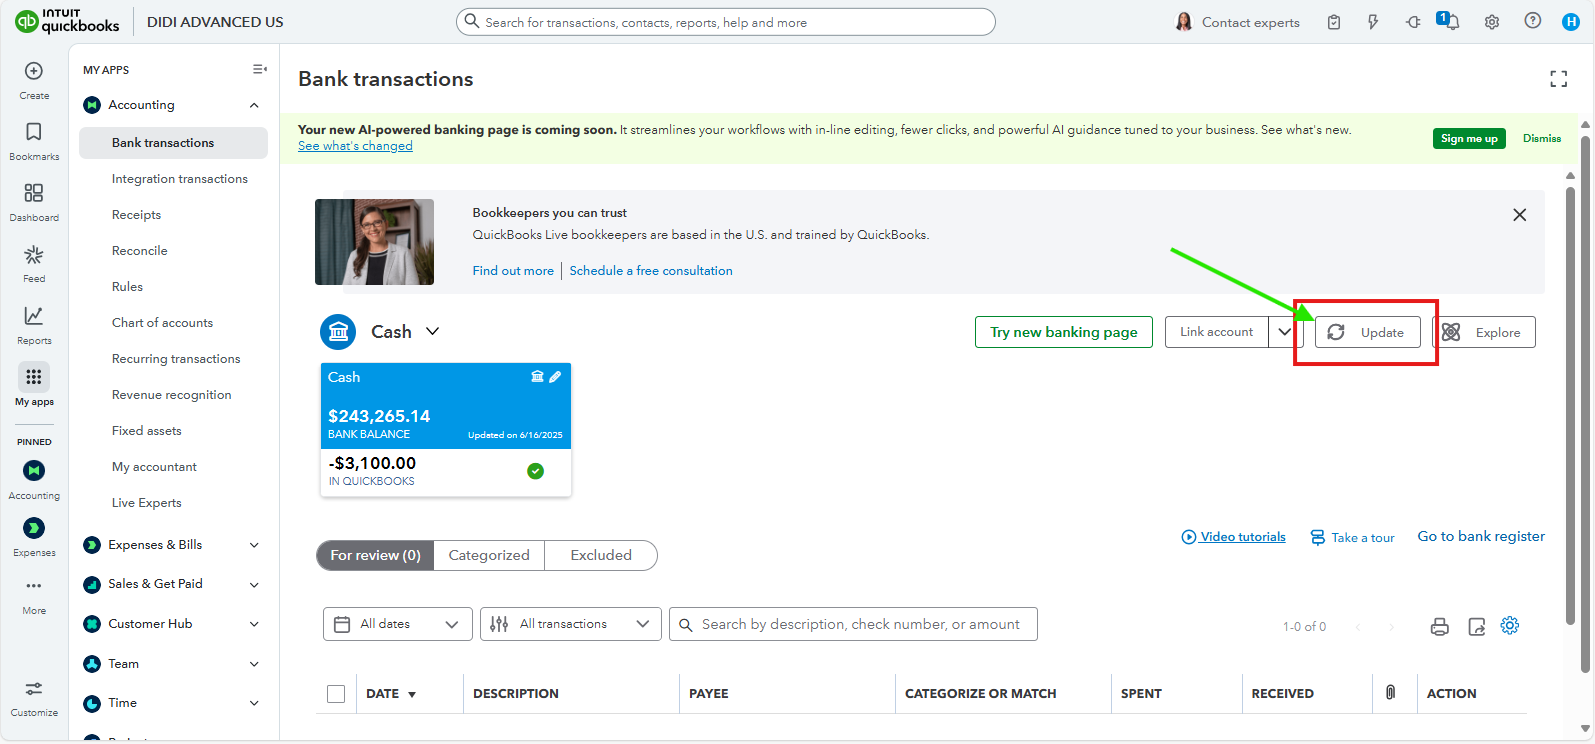Screen dimensions: 1595x744
Task: Open Reconcile menu item
Action: pos(139,251)
